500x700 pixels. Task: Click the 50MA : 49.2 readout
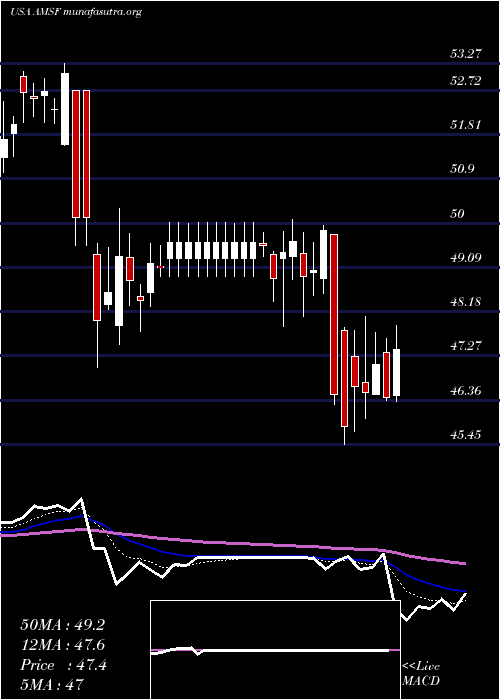coord(62,625)
